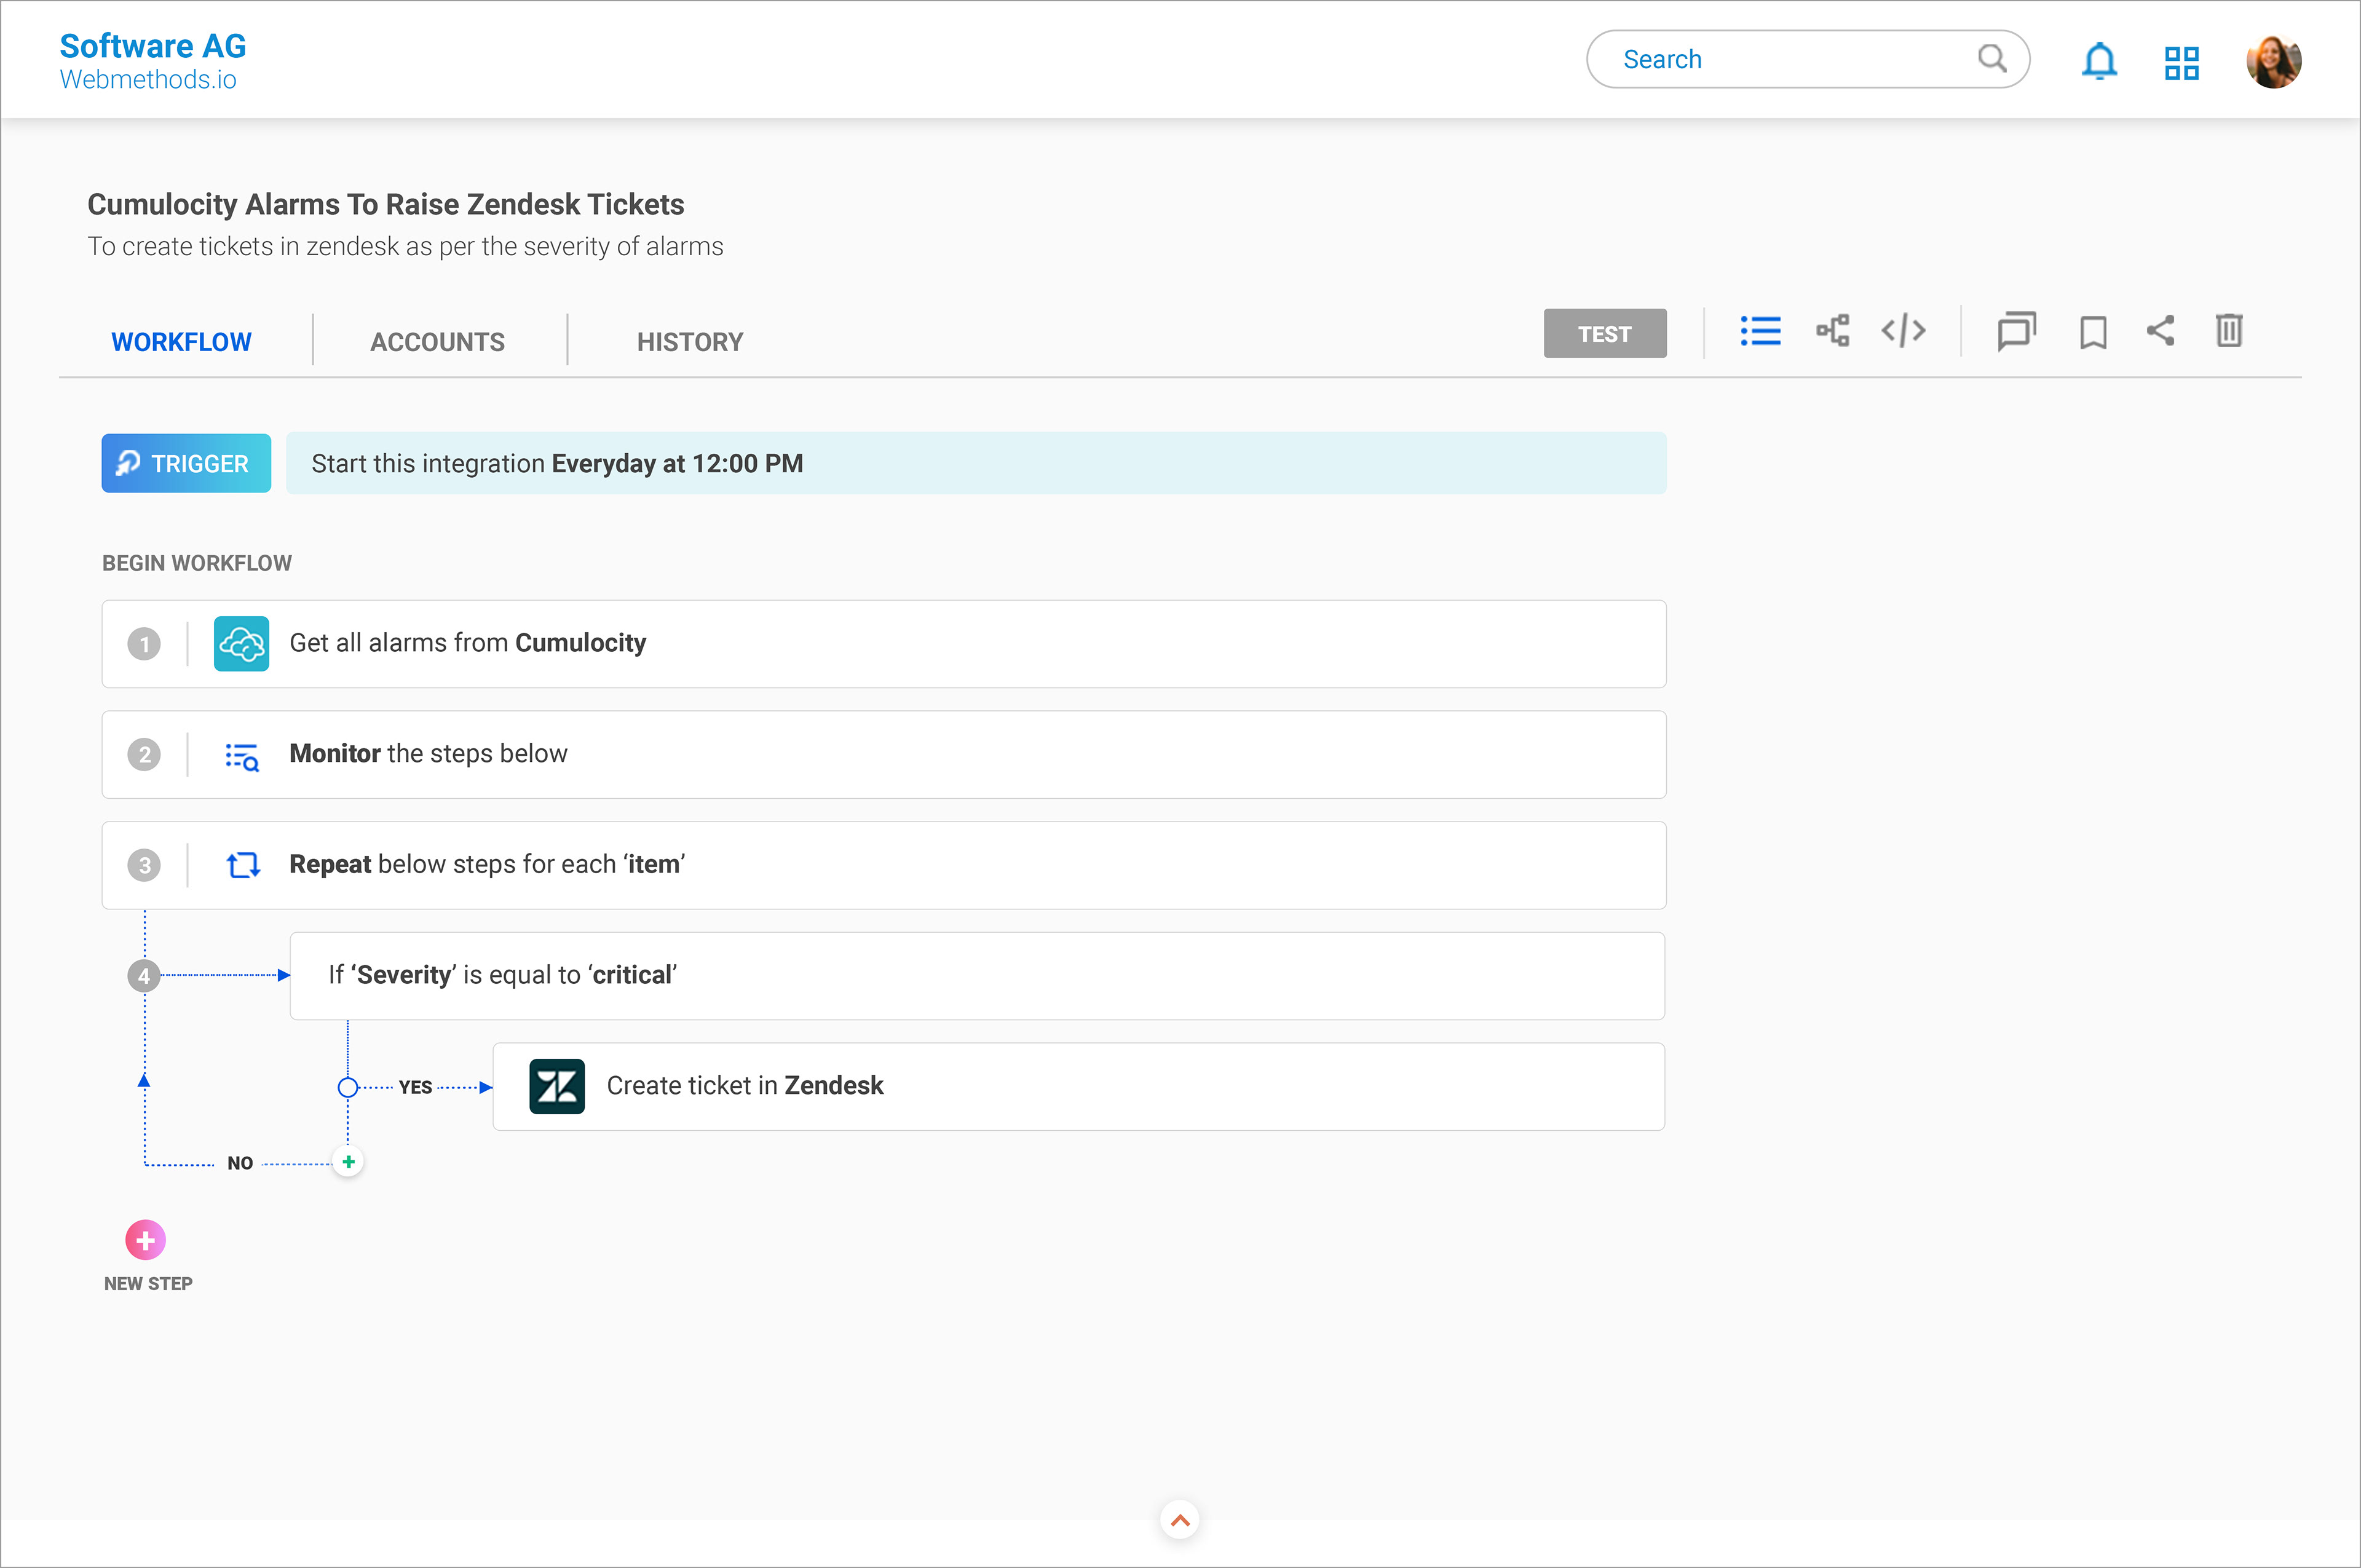This screenshot has width=2361, height=1568.
Task: Click the workflow title Cumulocity Alarms text
Action: (385, 205)
